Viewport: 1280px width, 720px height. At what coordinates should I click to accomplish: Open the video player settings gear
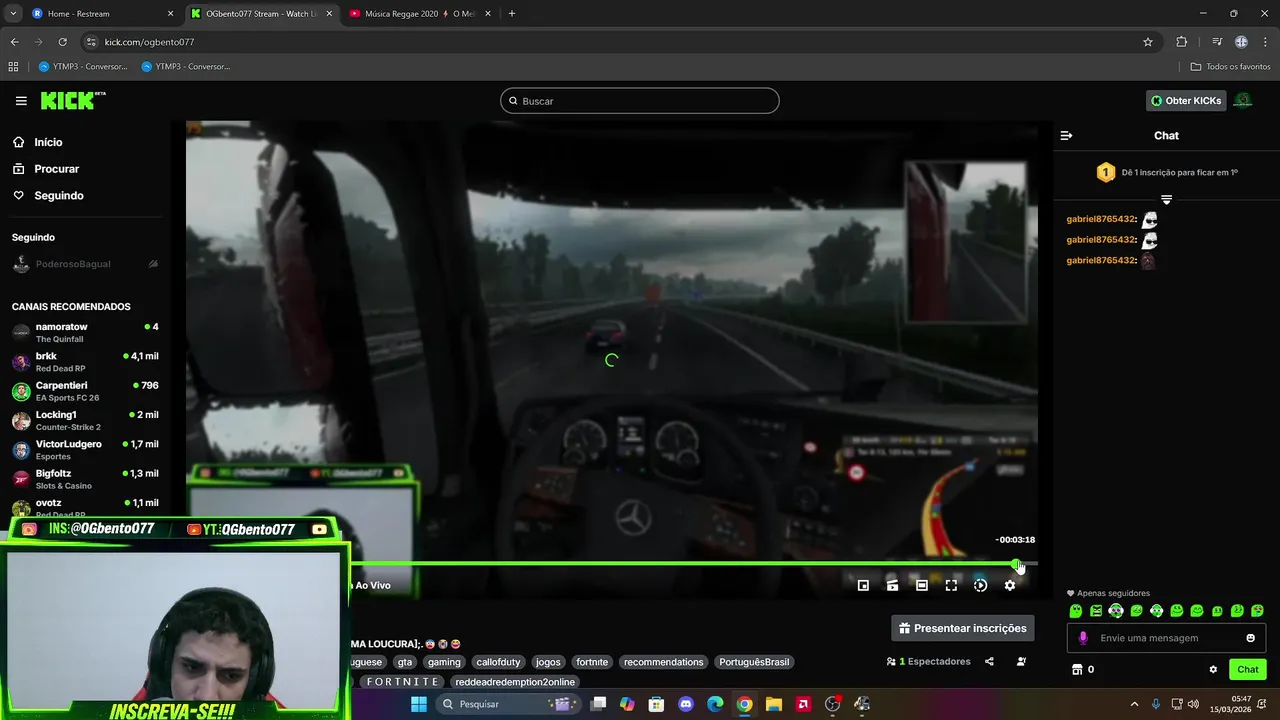point(1010,586)
